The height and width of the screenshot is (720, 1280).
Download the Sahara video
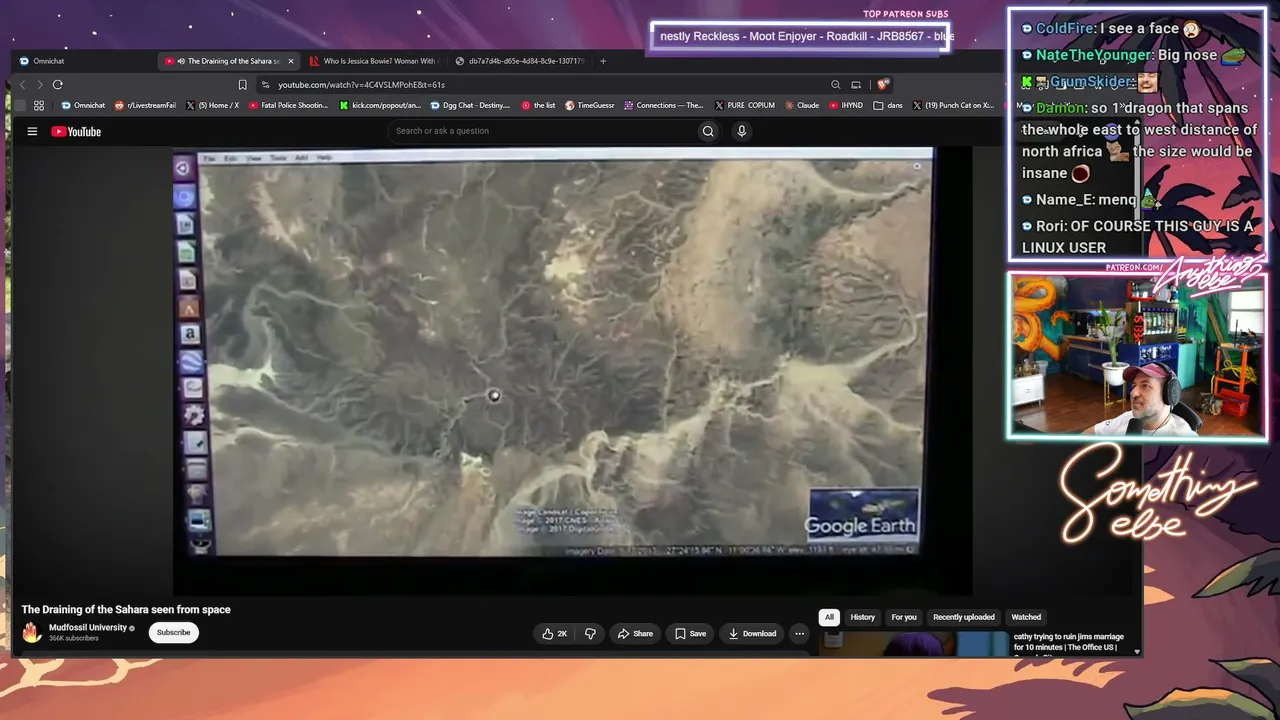(752, 633)
